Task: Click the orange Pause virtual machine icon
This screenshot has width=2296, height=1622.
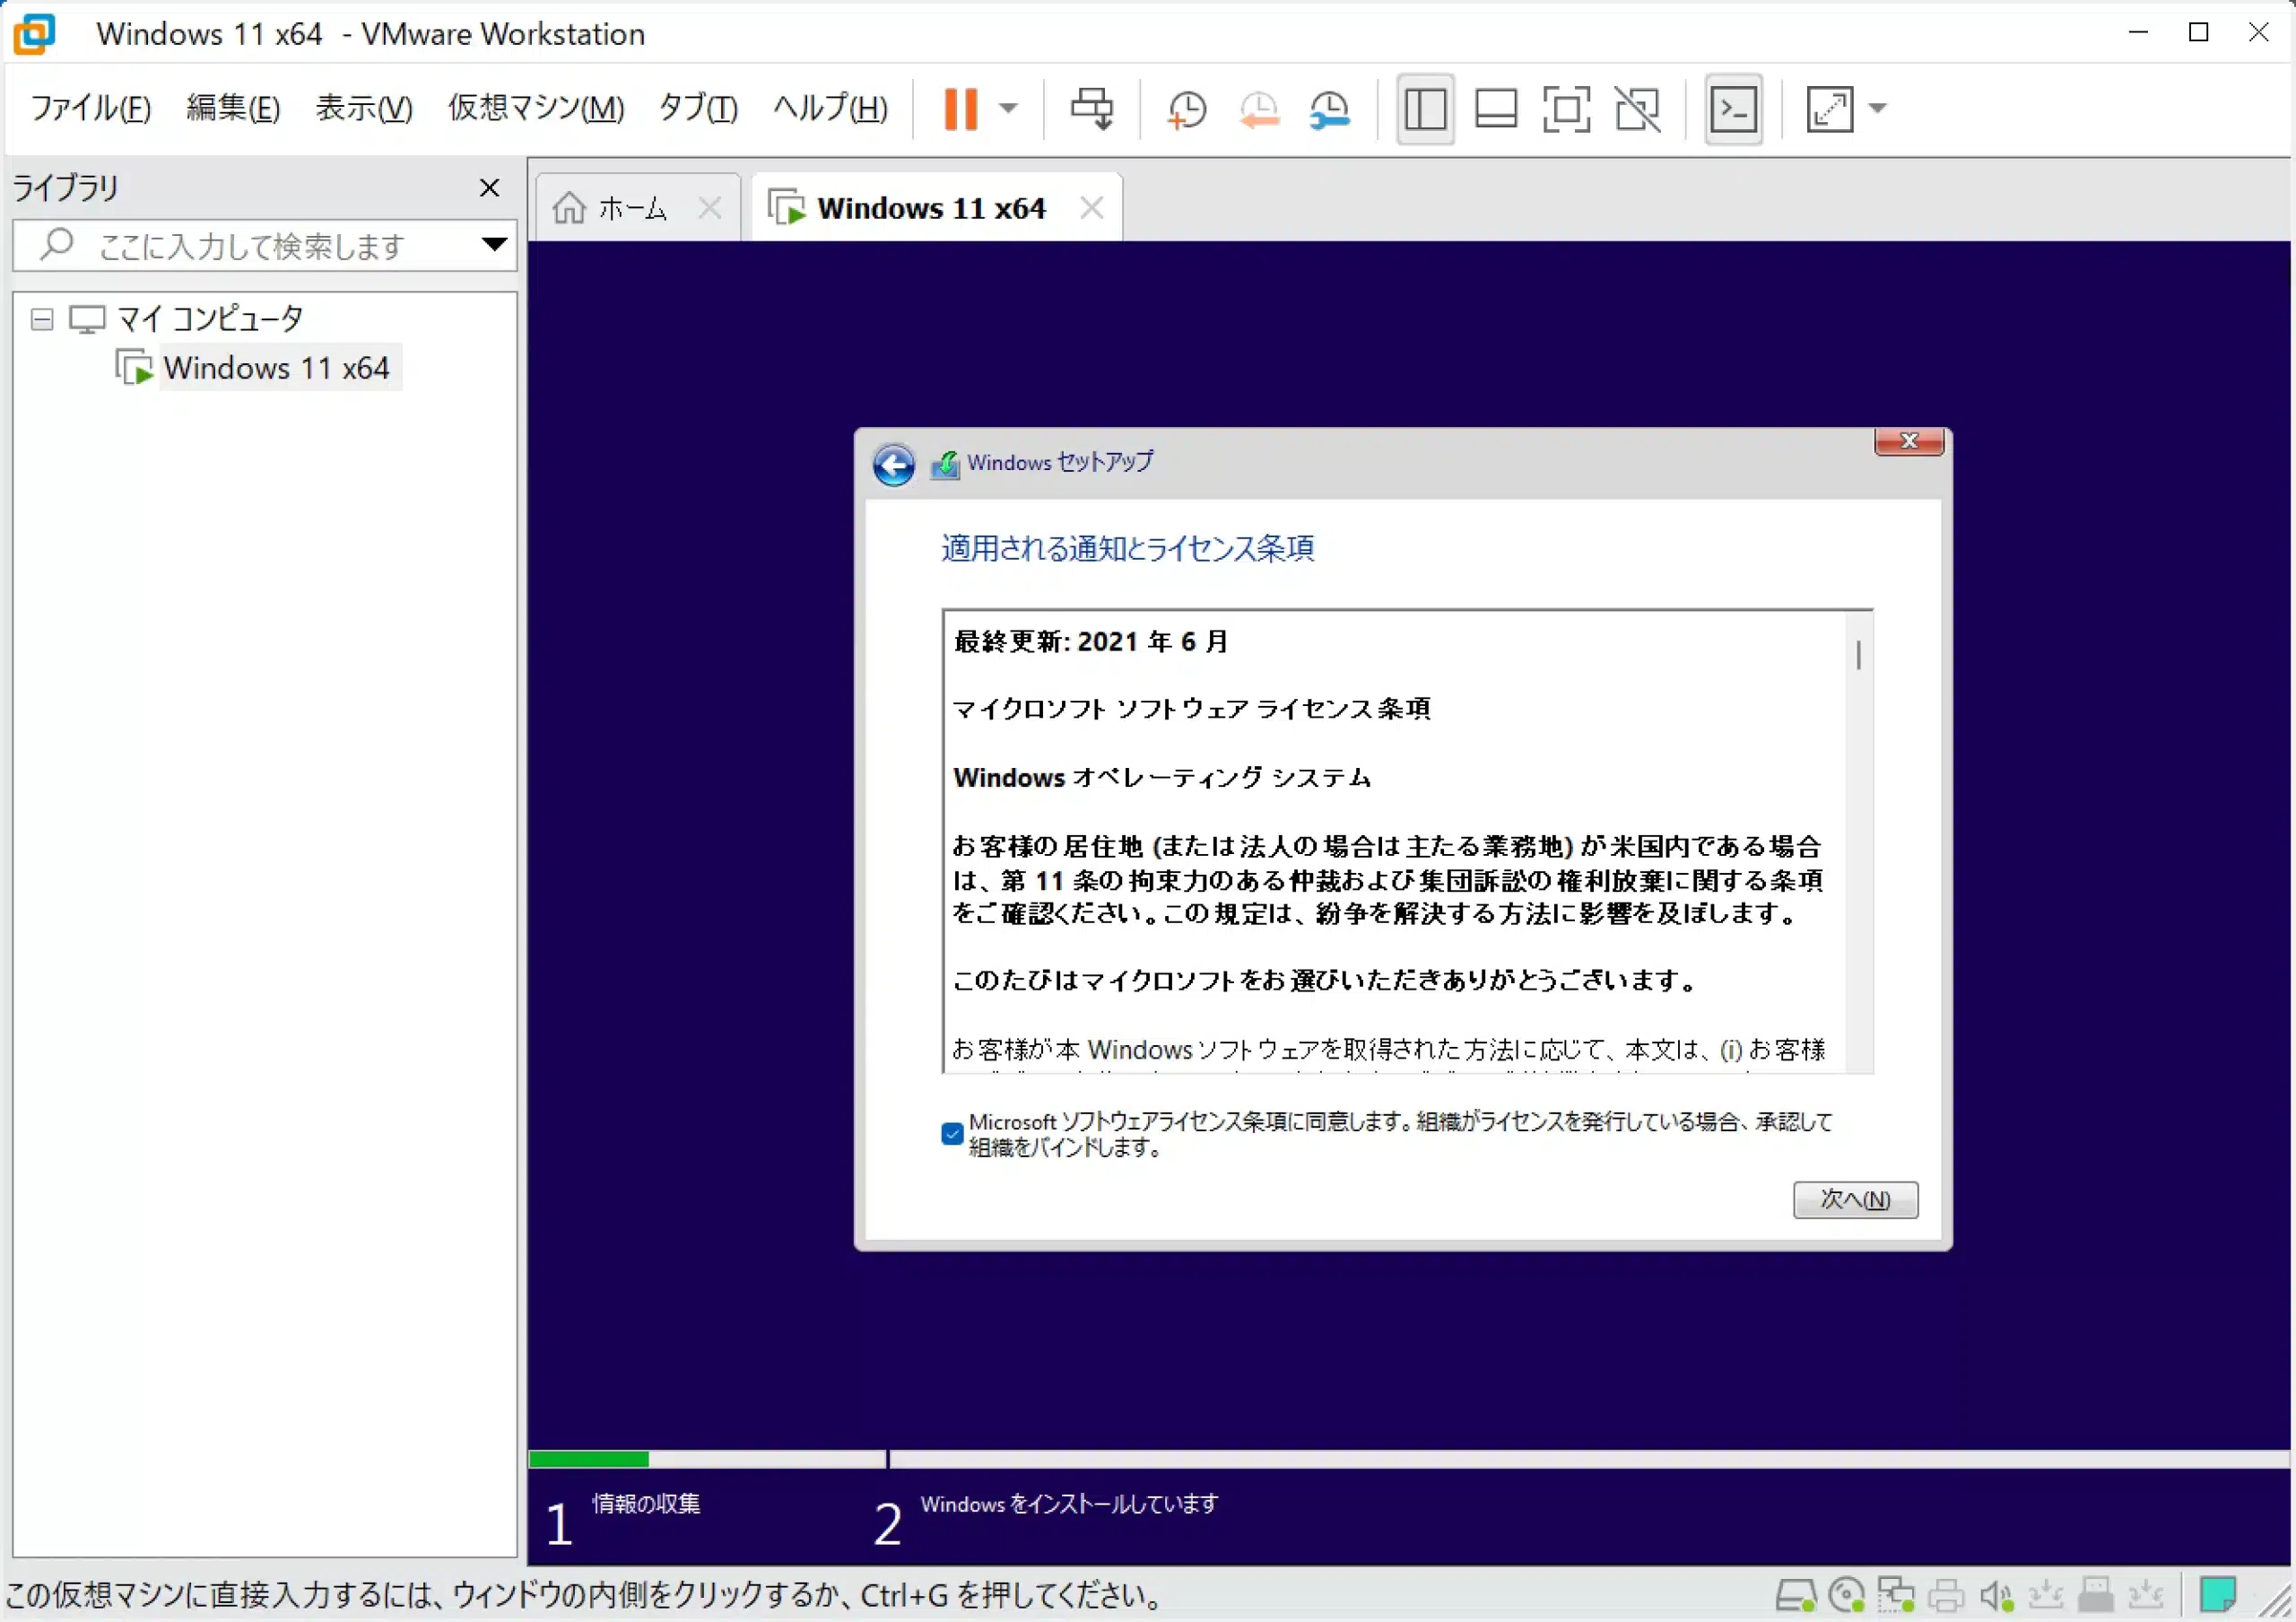Action: pos(959,108)
